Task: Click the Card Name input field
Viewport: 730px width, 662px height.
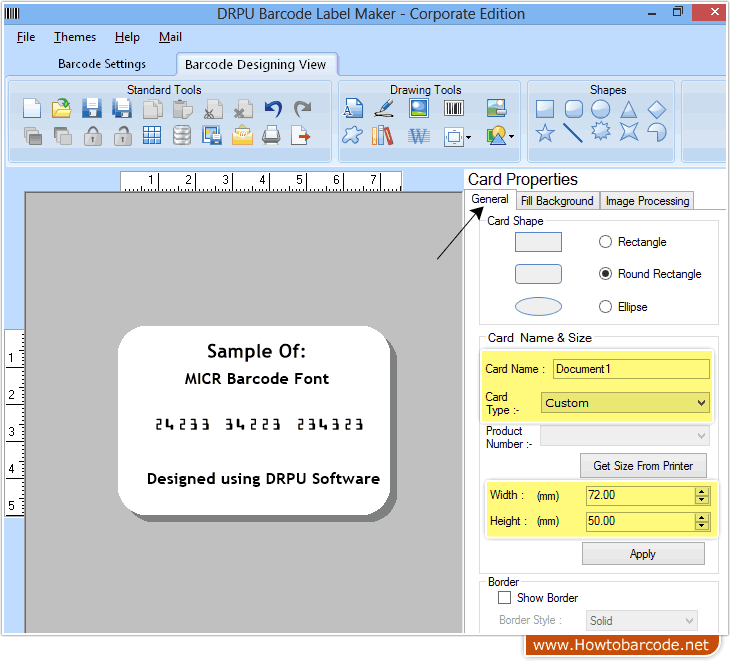Action: pos(631,369)
